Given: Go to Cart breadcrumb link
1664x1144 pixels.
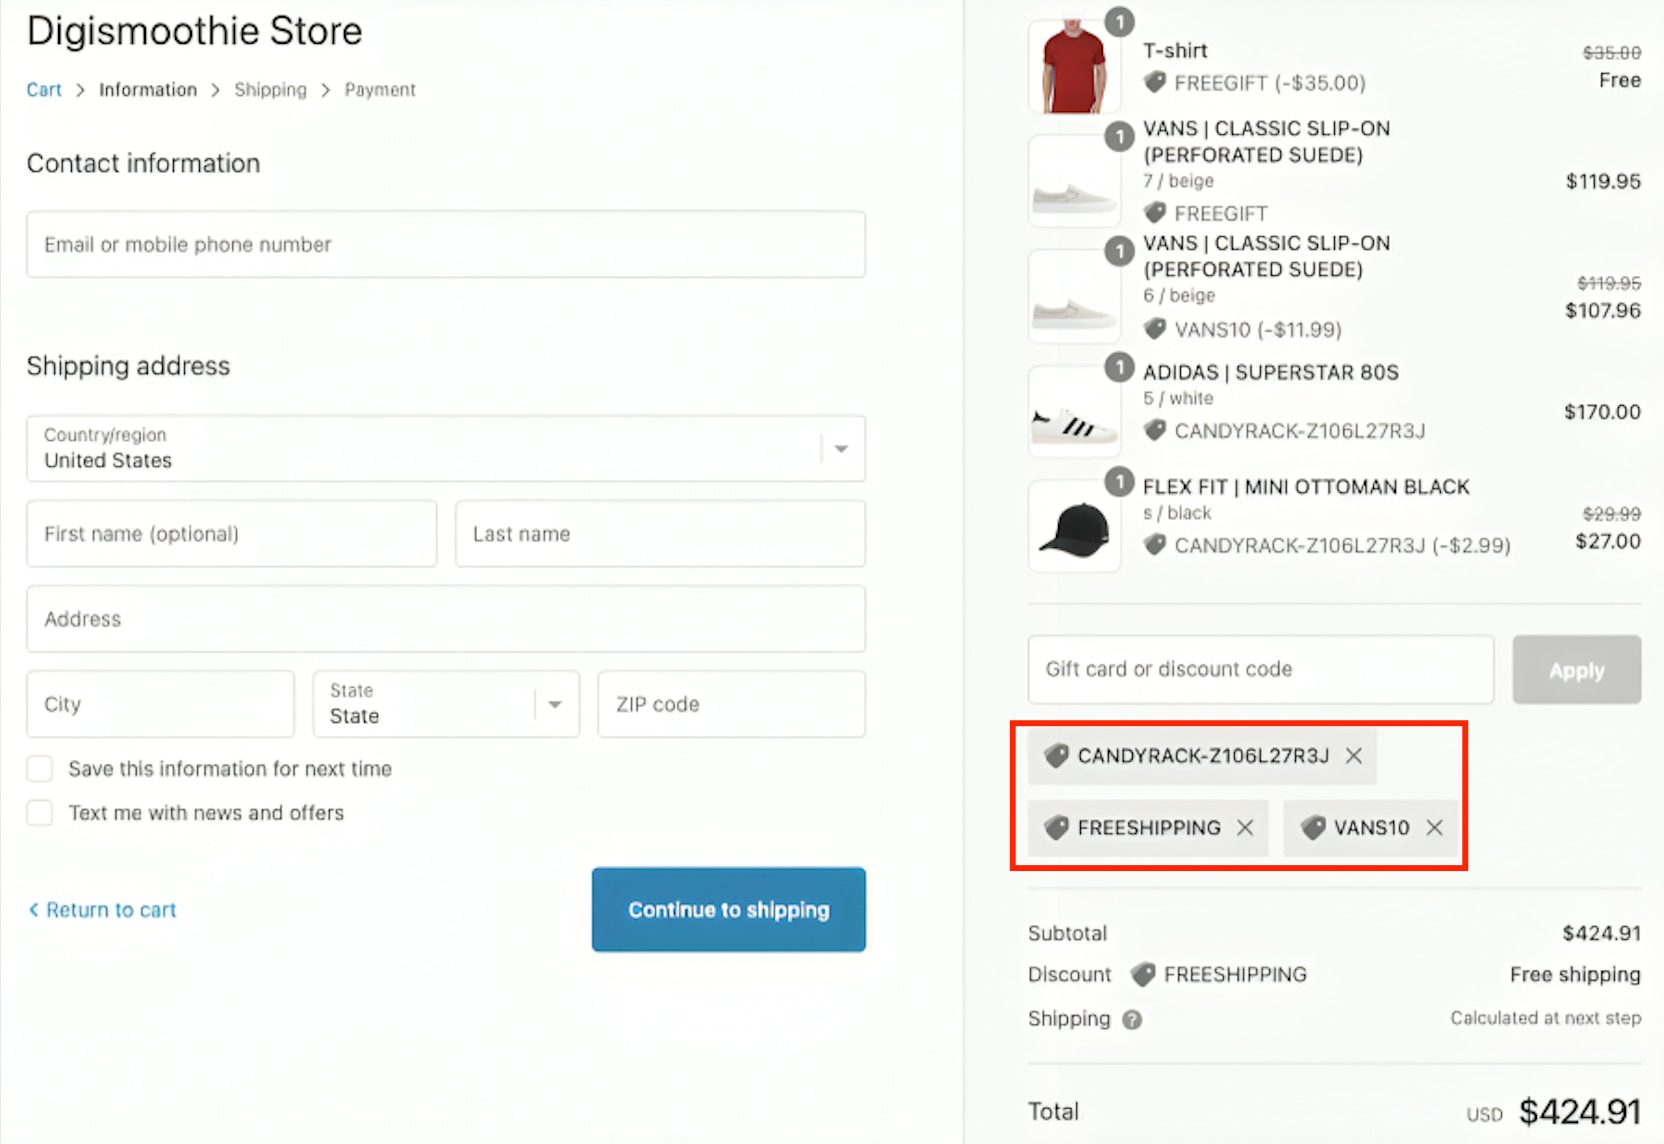Looking at the screenshot, I should 44,90.
